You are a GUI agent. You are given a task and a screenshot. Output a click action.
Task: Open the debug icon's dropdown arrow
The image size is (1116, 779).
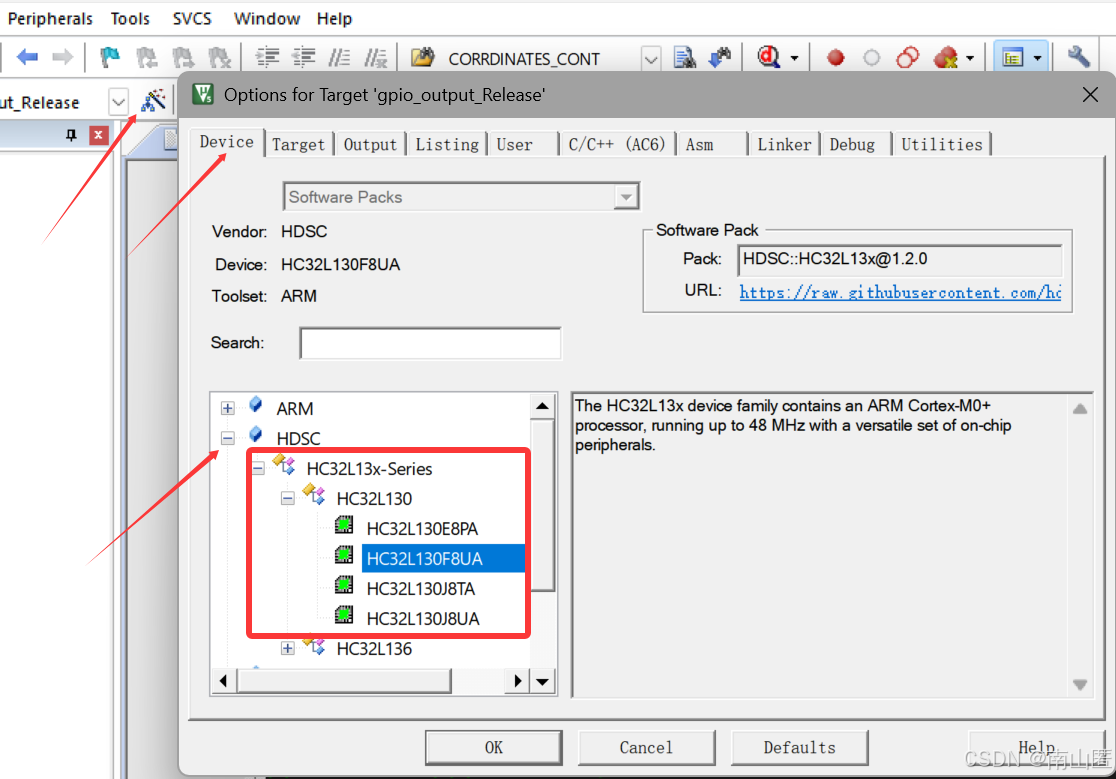794,58
